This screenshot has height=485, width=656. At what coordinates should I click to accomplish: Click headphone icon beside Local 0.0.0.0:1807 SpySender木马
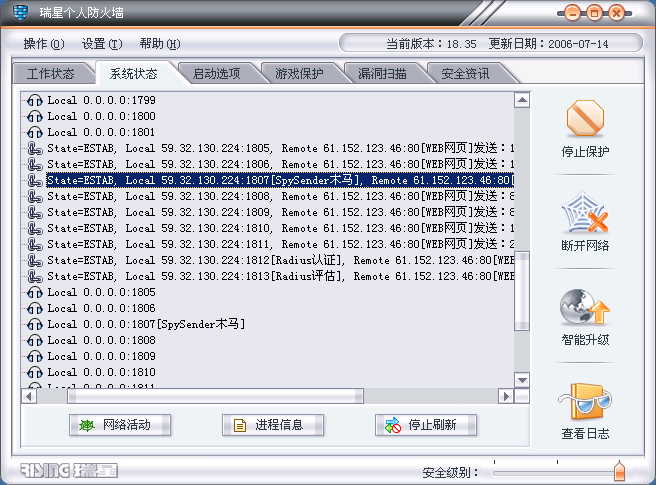(35, 324)
